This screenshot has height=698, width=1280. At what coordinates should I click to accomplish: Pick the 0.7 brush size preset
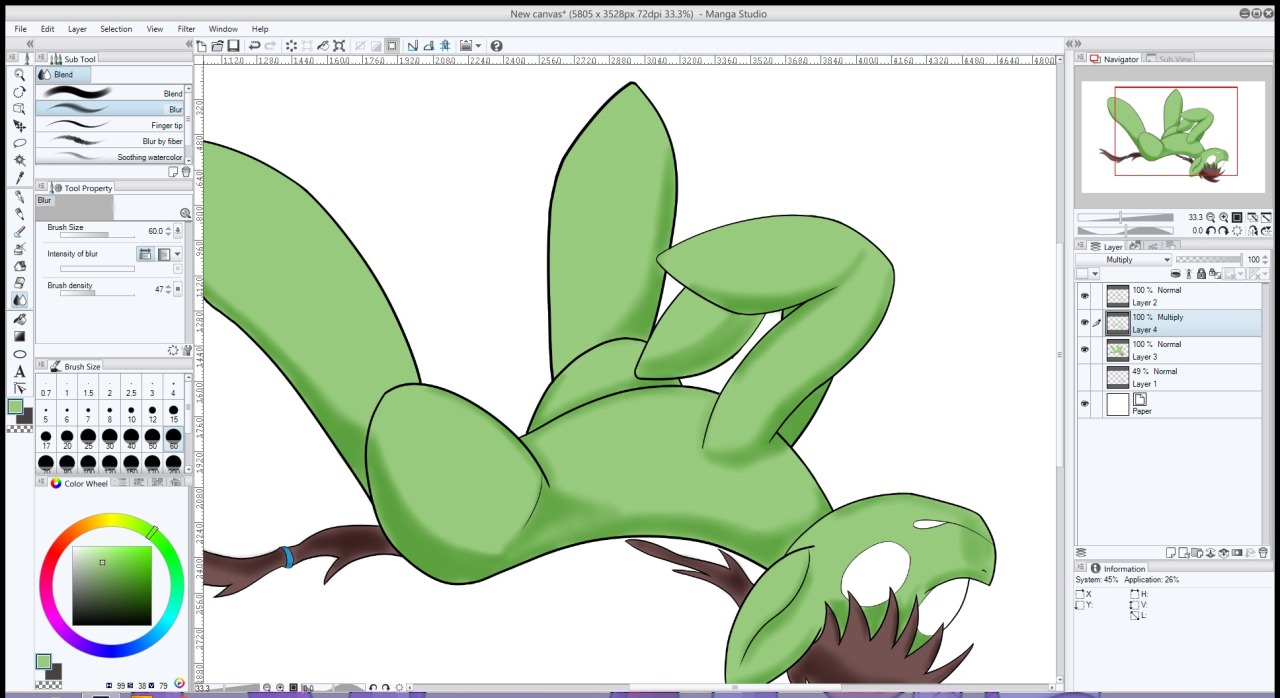click(x=46, y=388)
